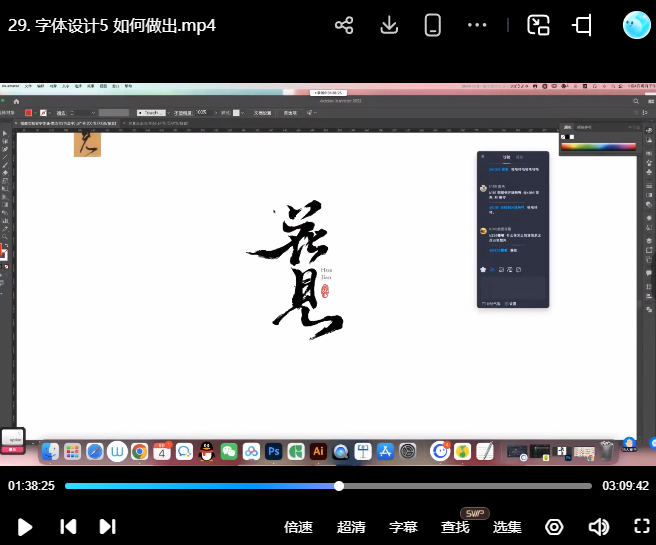
Task: Click the 字幕 subtitles button
Action: click(403, 527)
